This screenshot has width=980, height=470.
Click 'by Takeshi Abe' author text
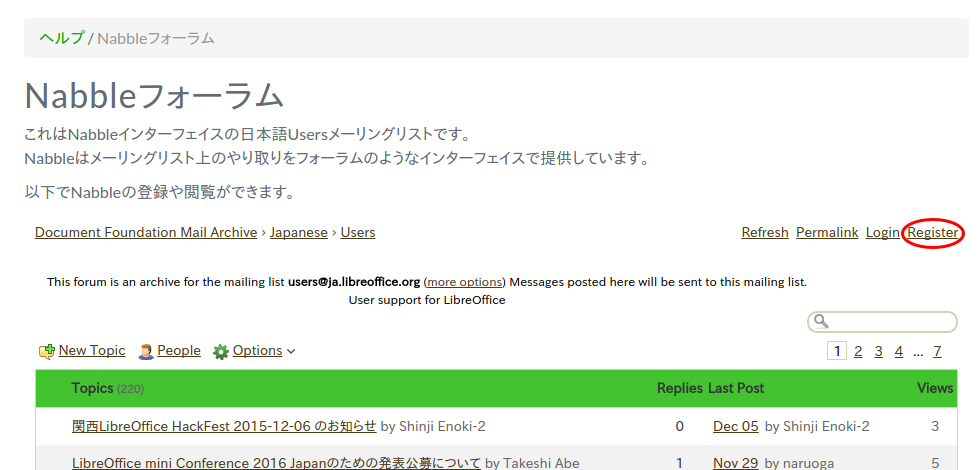click(x=532, y=463)
